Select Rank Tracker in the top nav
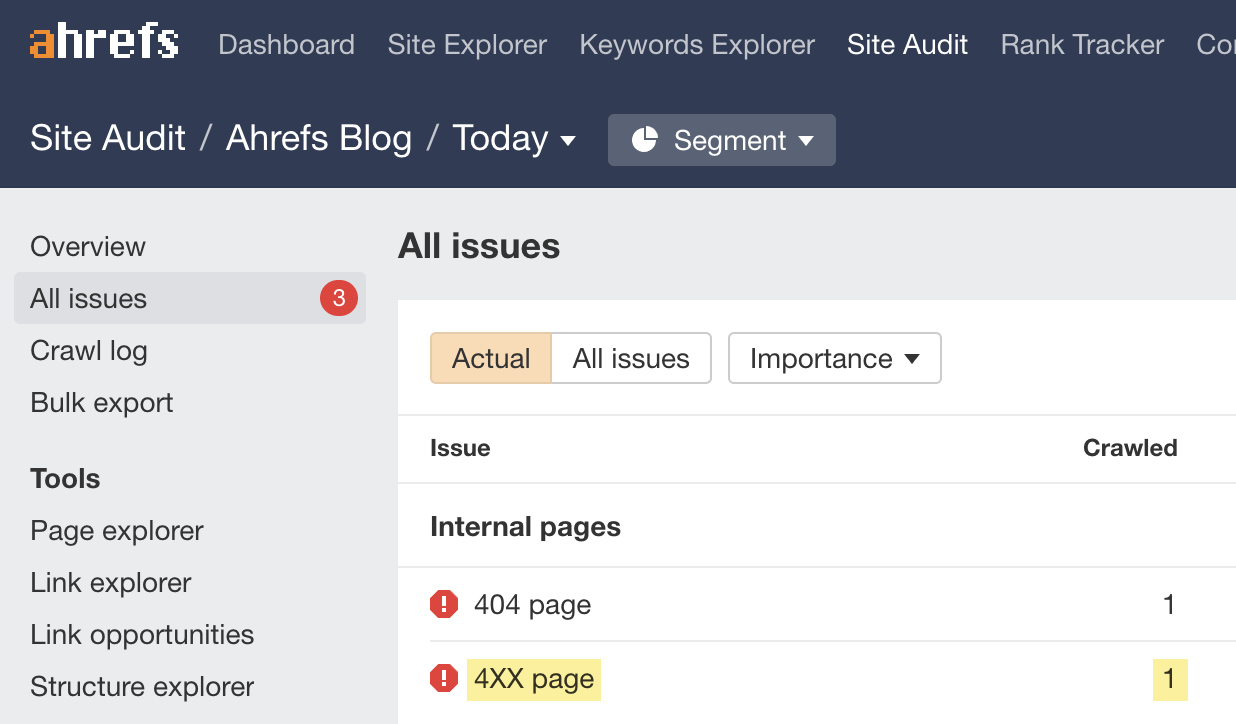The image size is (1236, 724). (1081, 44)
